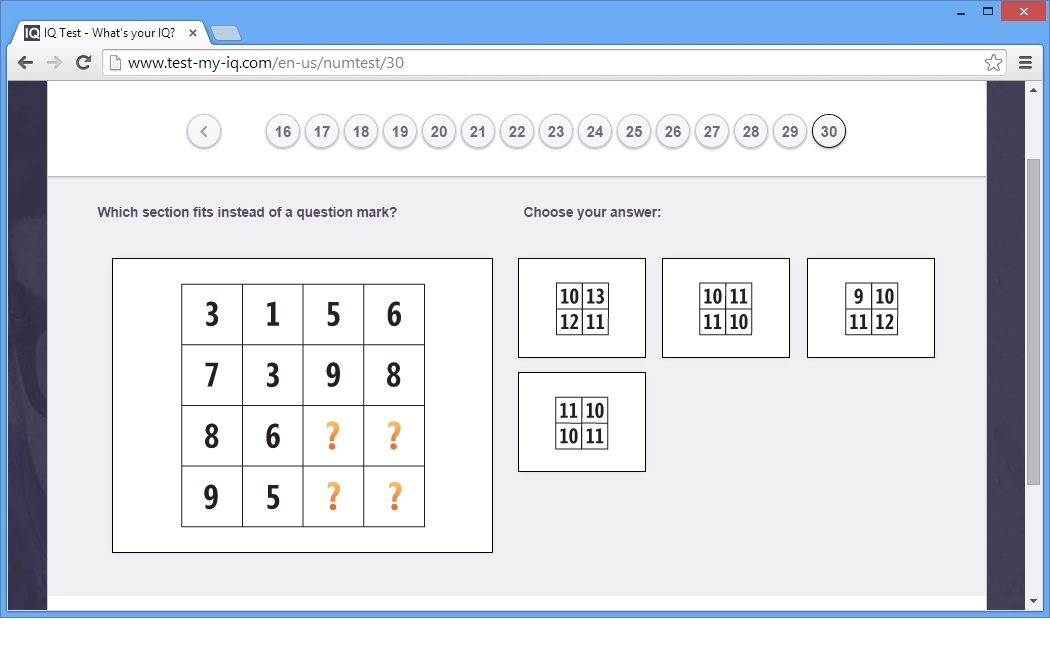Jump to question 21
This screenshot has height=672, width=1050.
[x=478, y=131]
